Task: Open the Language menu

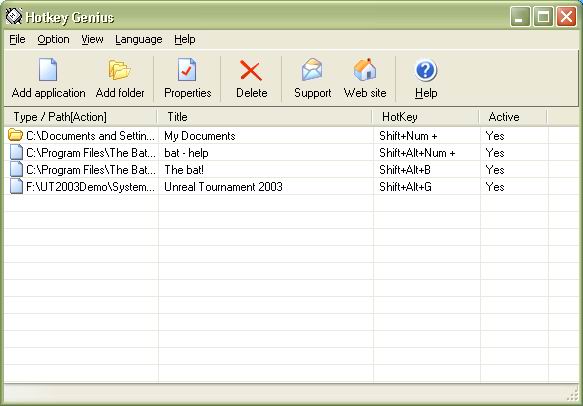Action: (x=139, y=39)
